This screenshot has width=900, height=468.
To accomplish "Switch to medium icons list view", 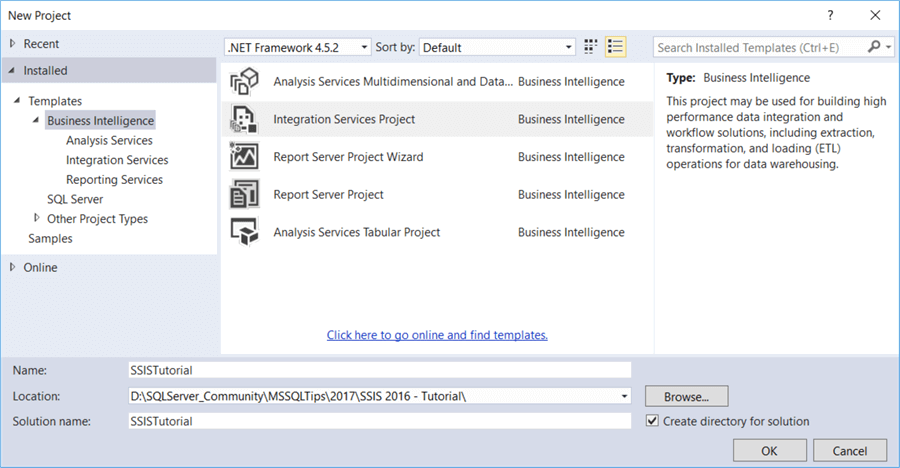I will [x=615, y=47].
